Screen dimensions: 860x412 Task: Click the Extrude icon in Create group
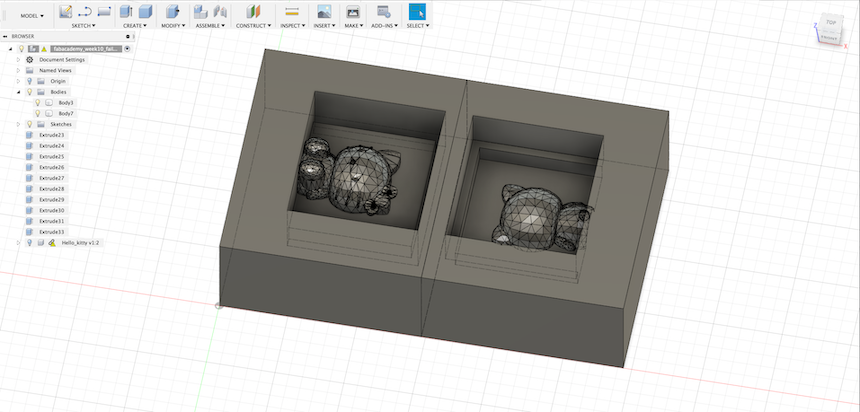pyautogui.click(x=127, y=11)
